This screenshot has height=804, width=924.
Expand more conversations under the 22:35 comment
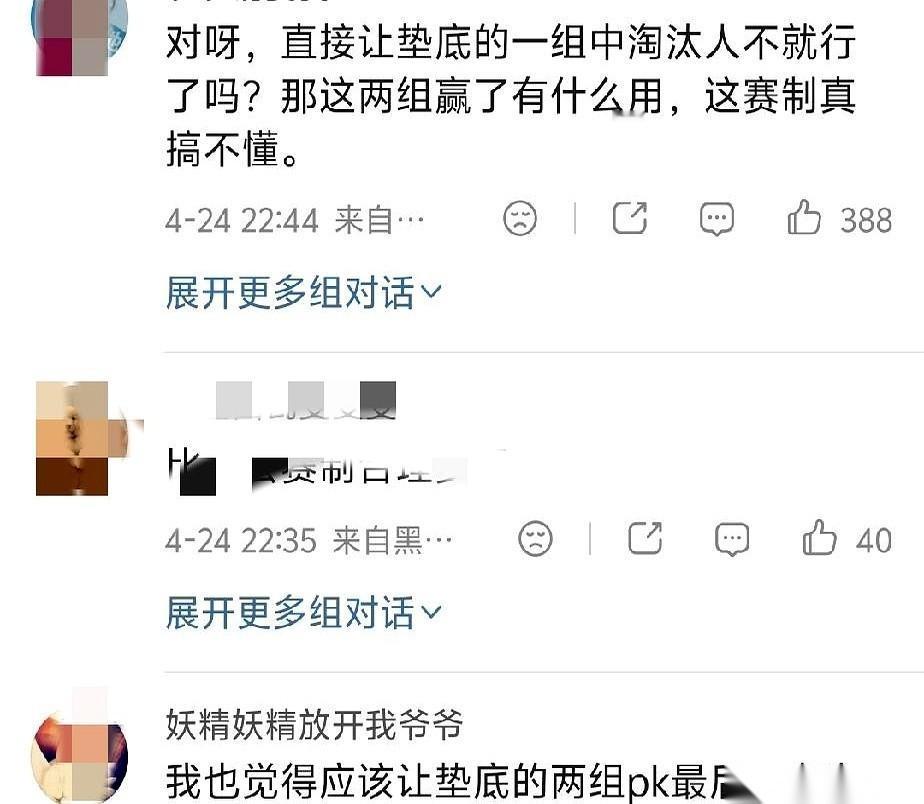pos(303,612)
